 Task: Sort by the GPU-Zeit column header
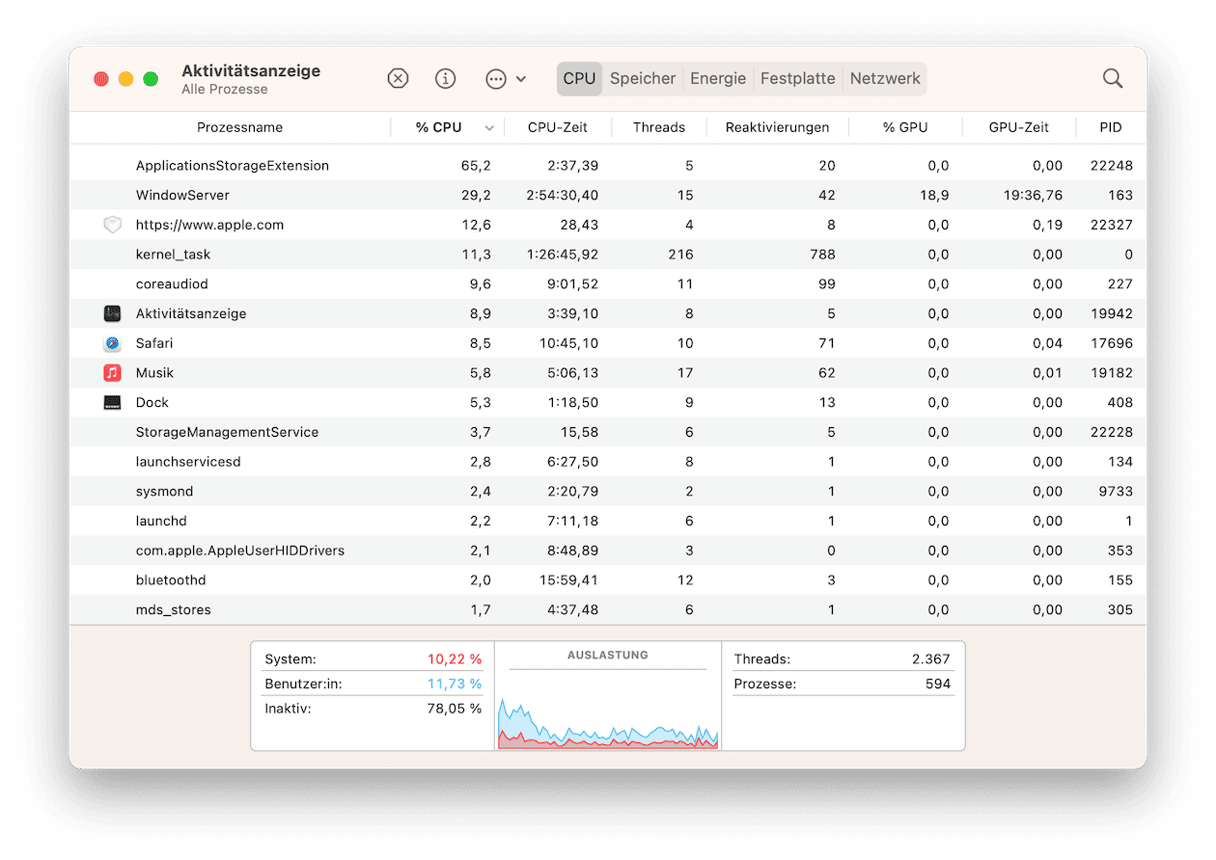coord(1019,127)
